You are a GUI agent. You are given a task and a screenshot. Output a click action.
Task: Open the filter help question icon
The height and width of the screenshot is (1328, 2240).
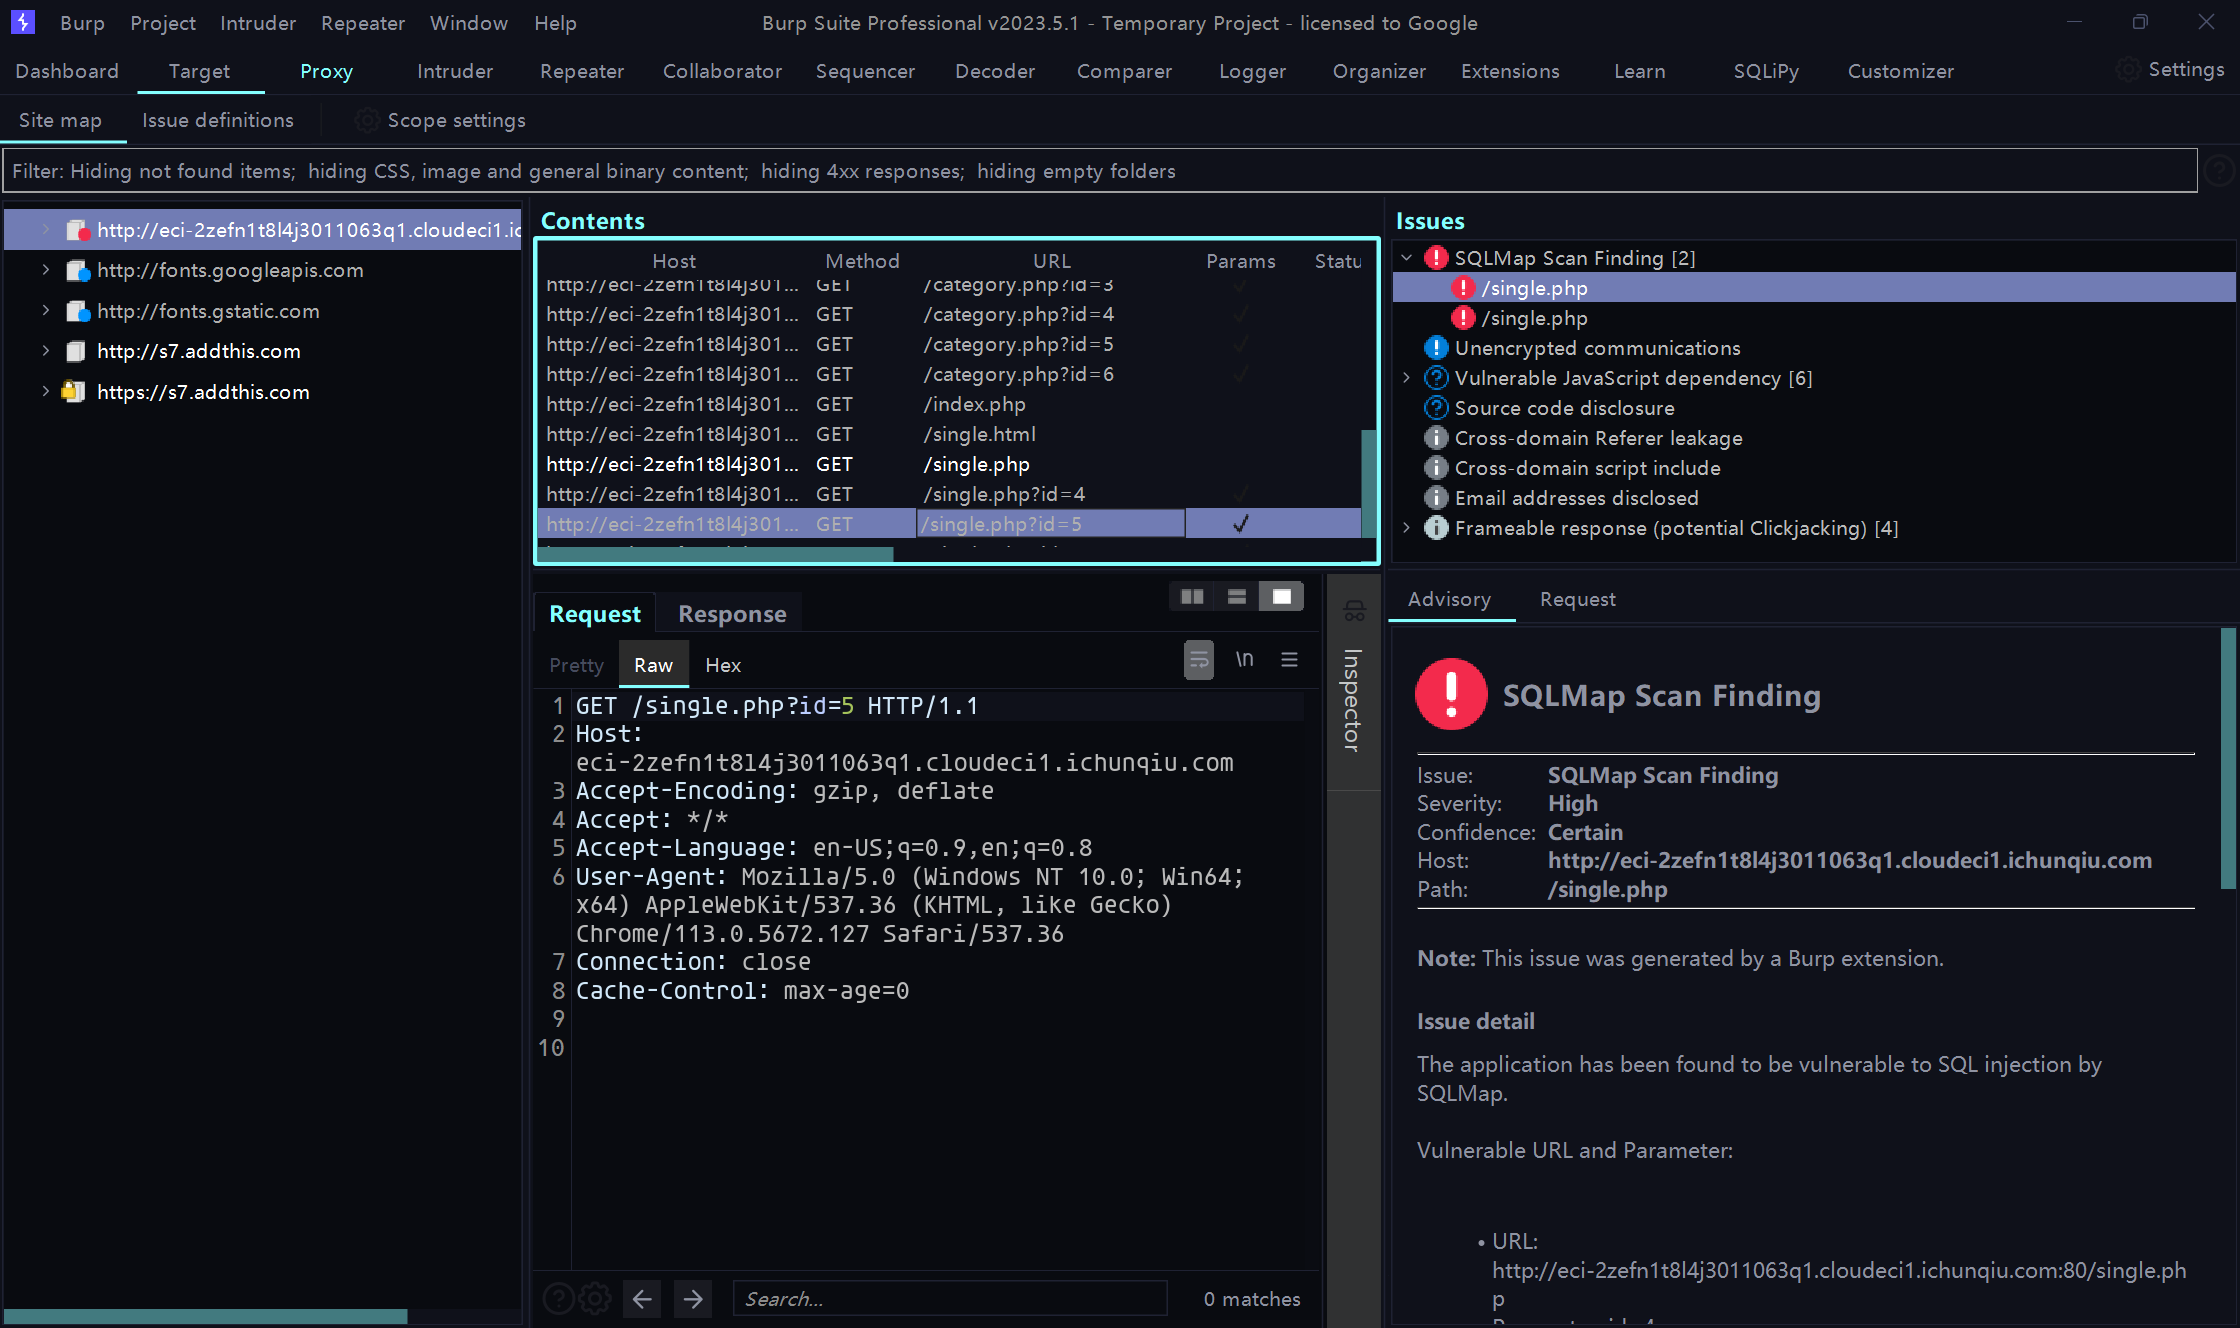pos(2219,171)
